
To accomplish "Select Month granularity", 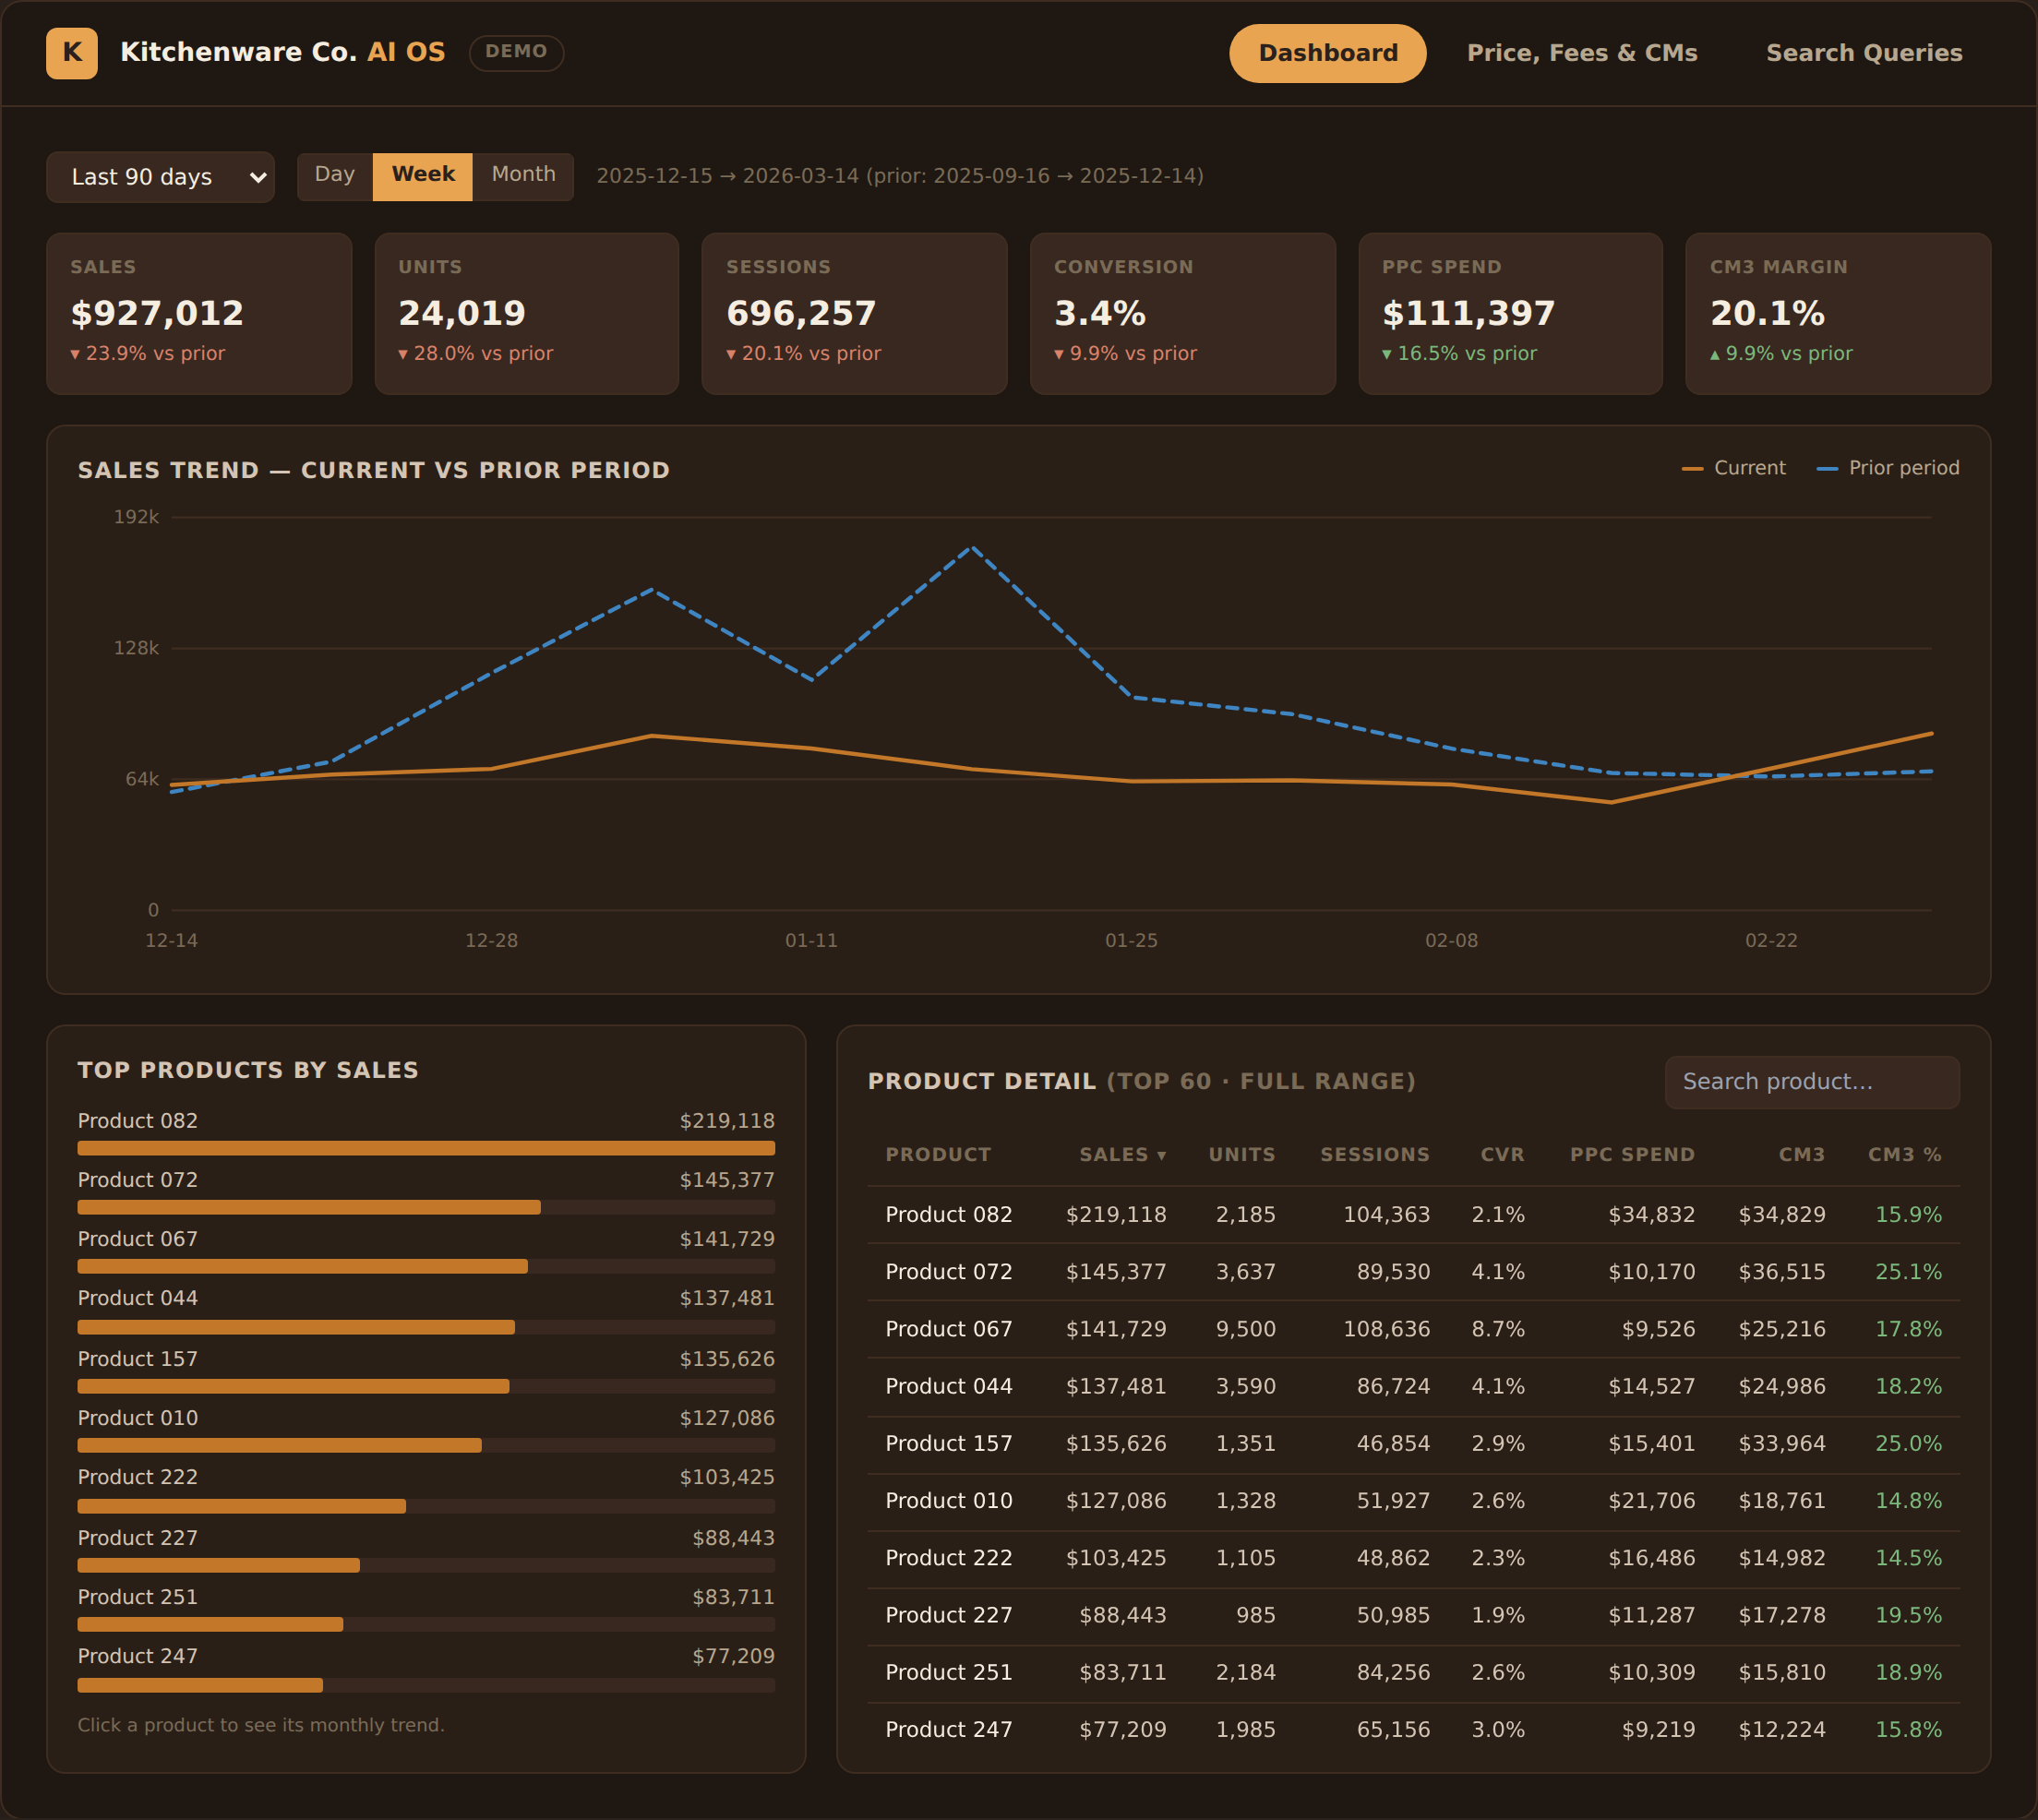I will (x=523, y=176).
